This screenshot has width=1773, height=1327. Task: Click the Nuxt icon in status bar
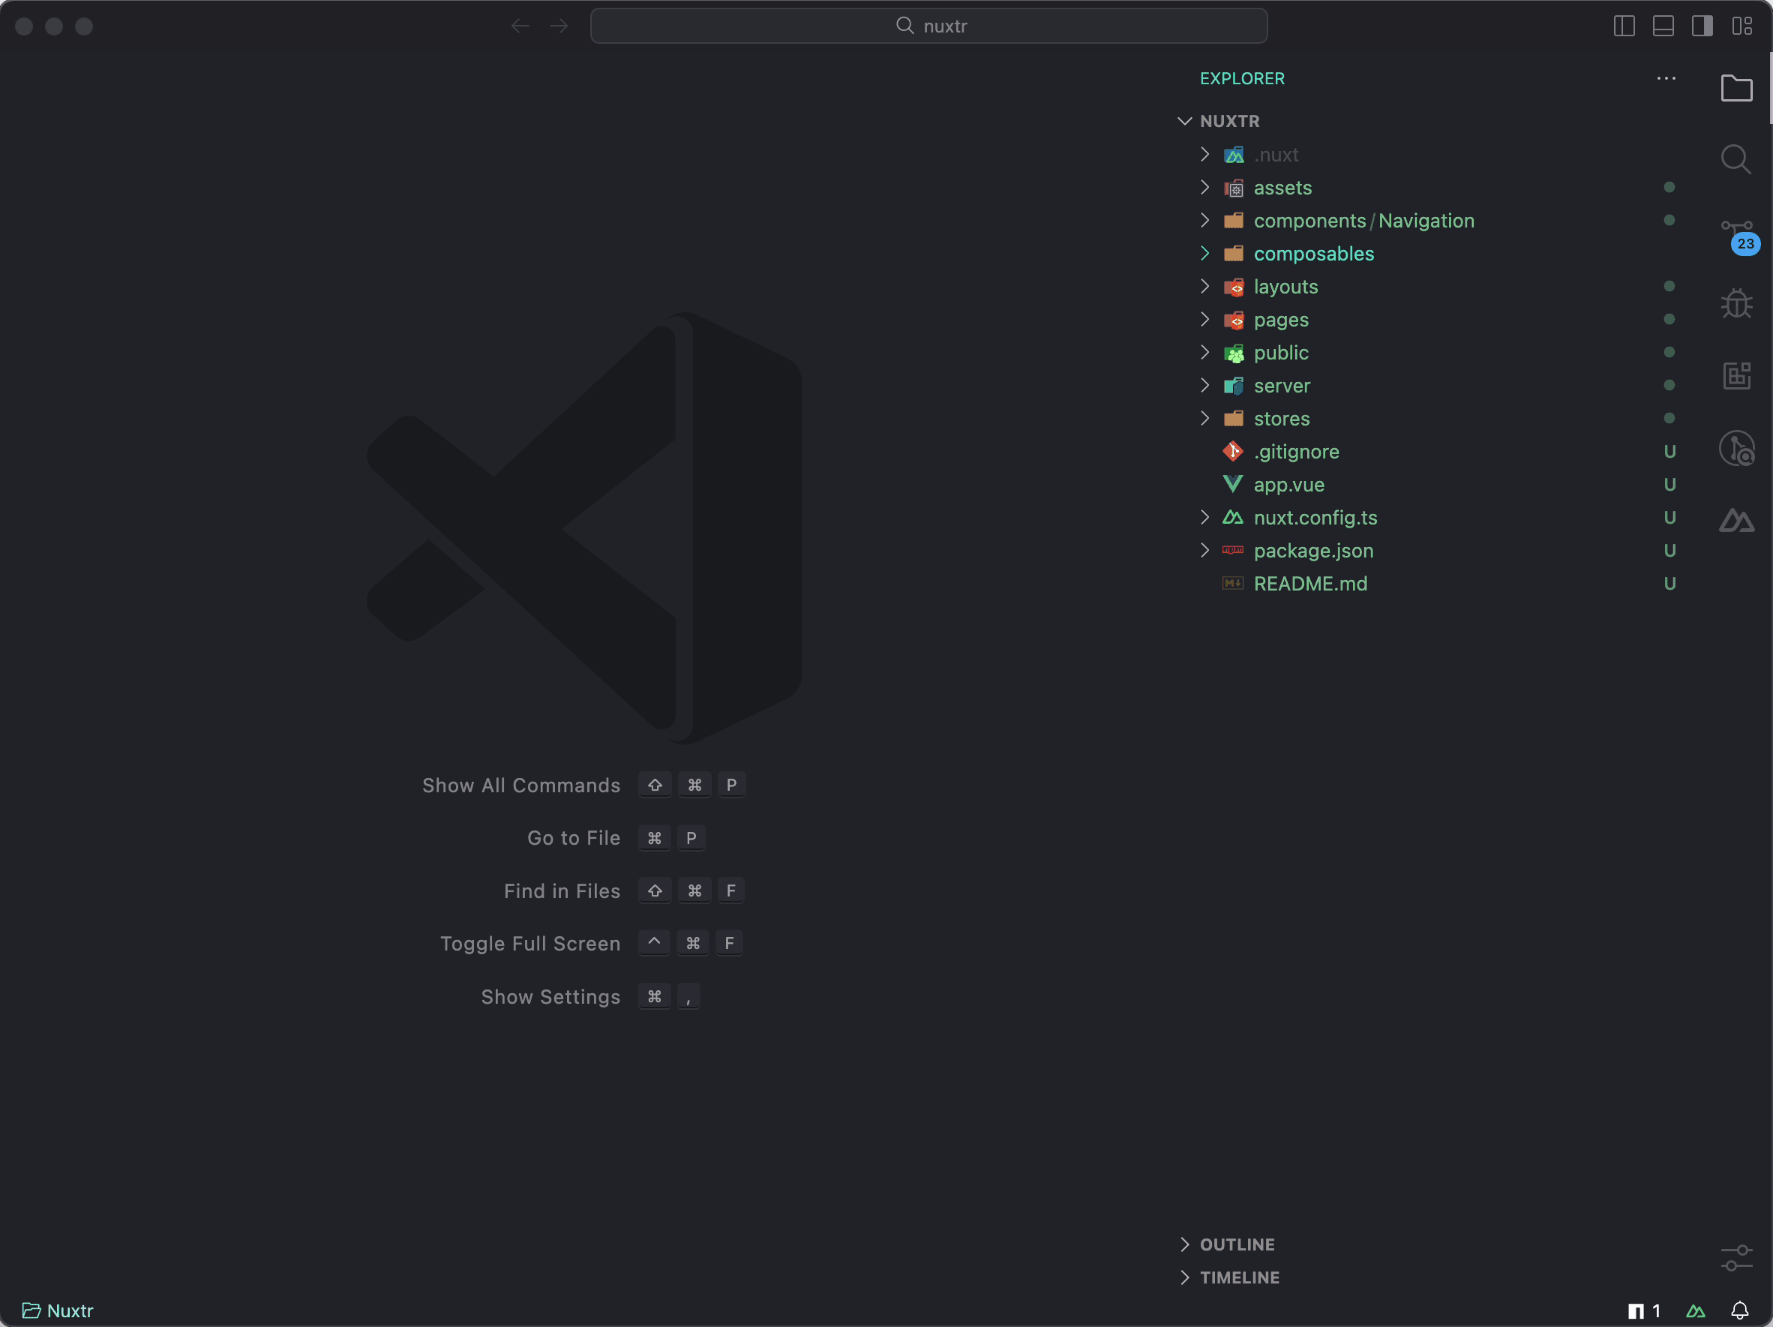click(1696, 1310)
